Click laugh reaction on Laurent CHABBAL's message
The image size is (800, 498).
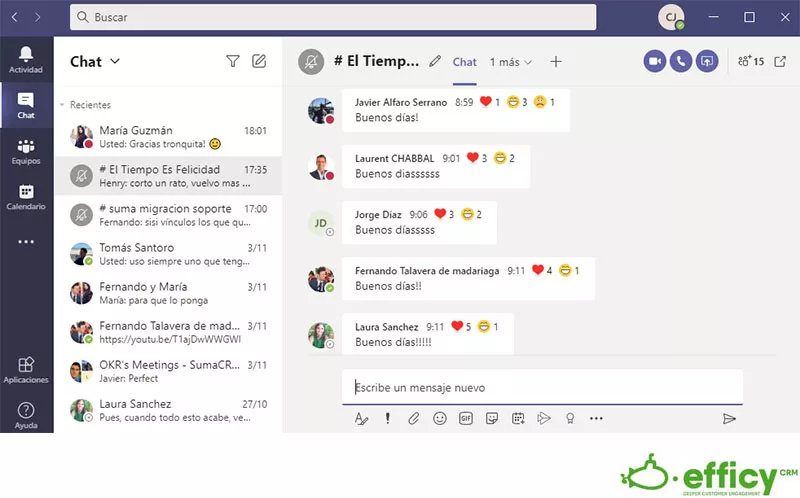click(x=500, y=158)
